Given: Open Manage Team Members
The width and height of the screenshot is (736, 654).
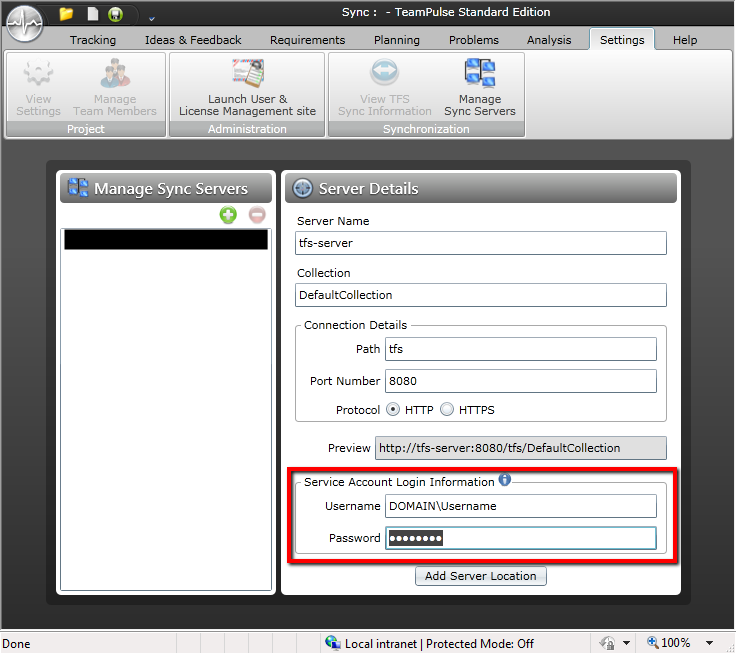Looking at the screenshot, I should tap(115, 88).
